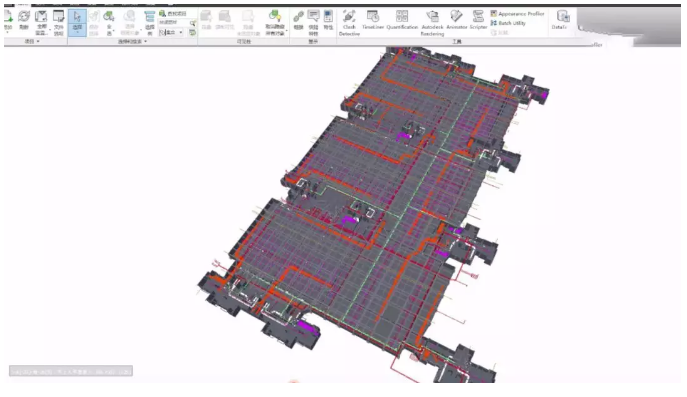Click the Manage Sets icon beside the Sets dropdown

tap(192, 32)
